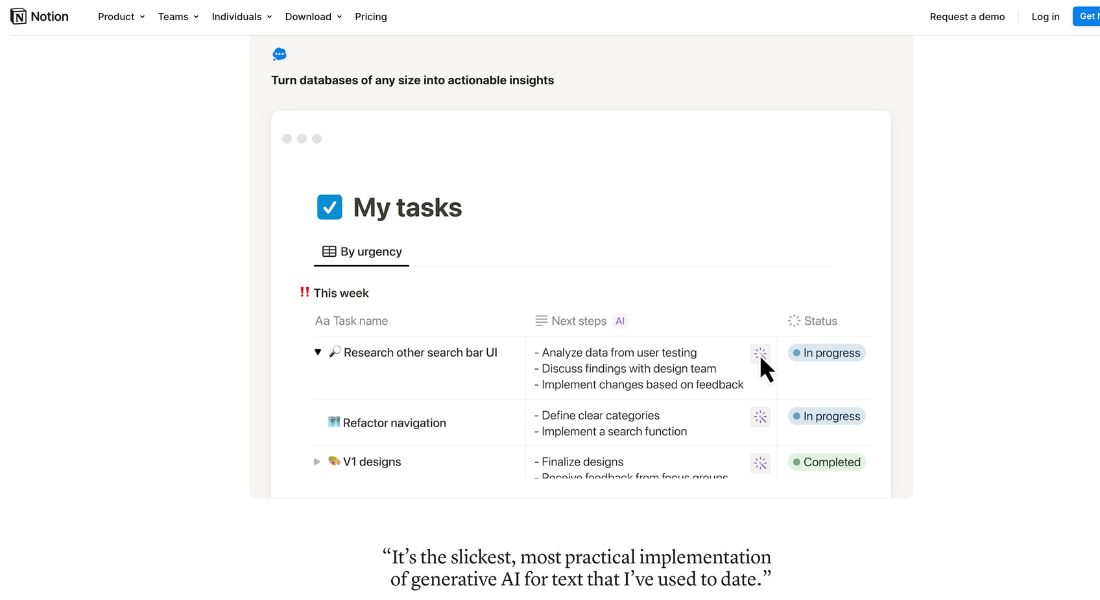Click the Log in button
Screen dimensions: 1100x600
pos(1044,16)
